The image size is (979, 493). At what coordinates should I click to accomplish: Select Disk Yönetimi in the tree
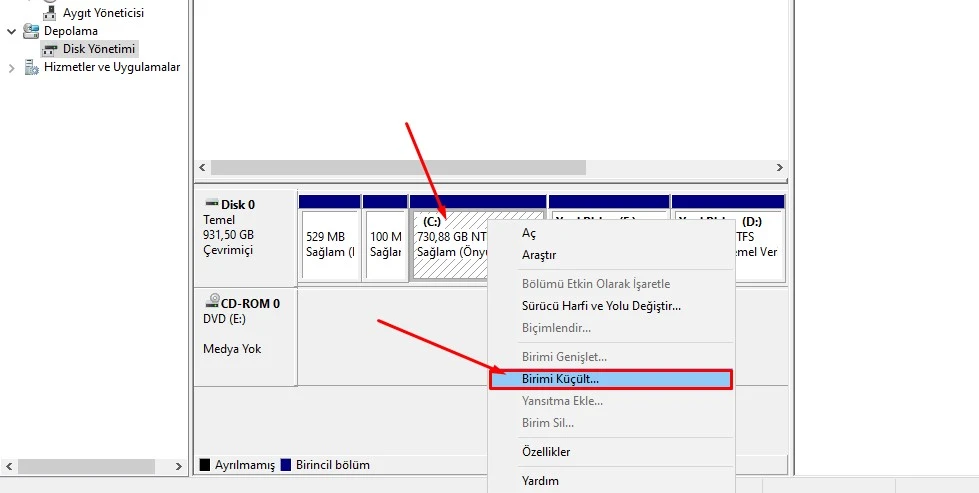(99, 49)
